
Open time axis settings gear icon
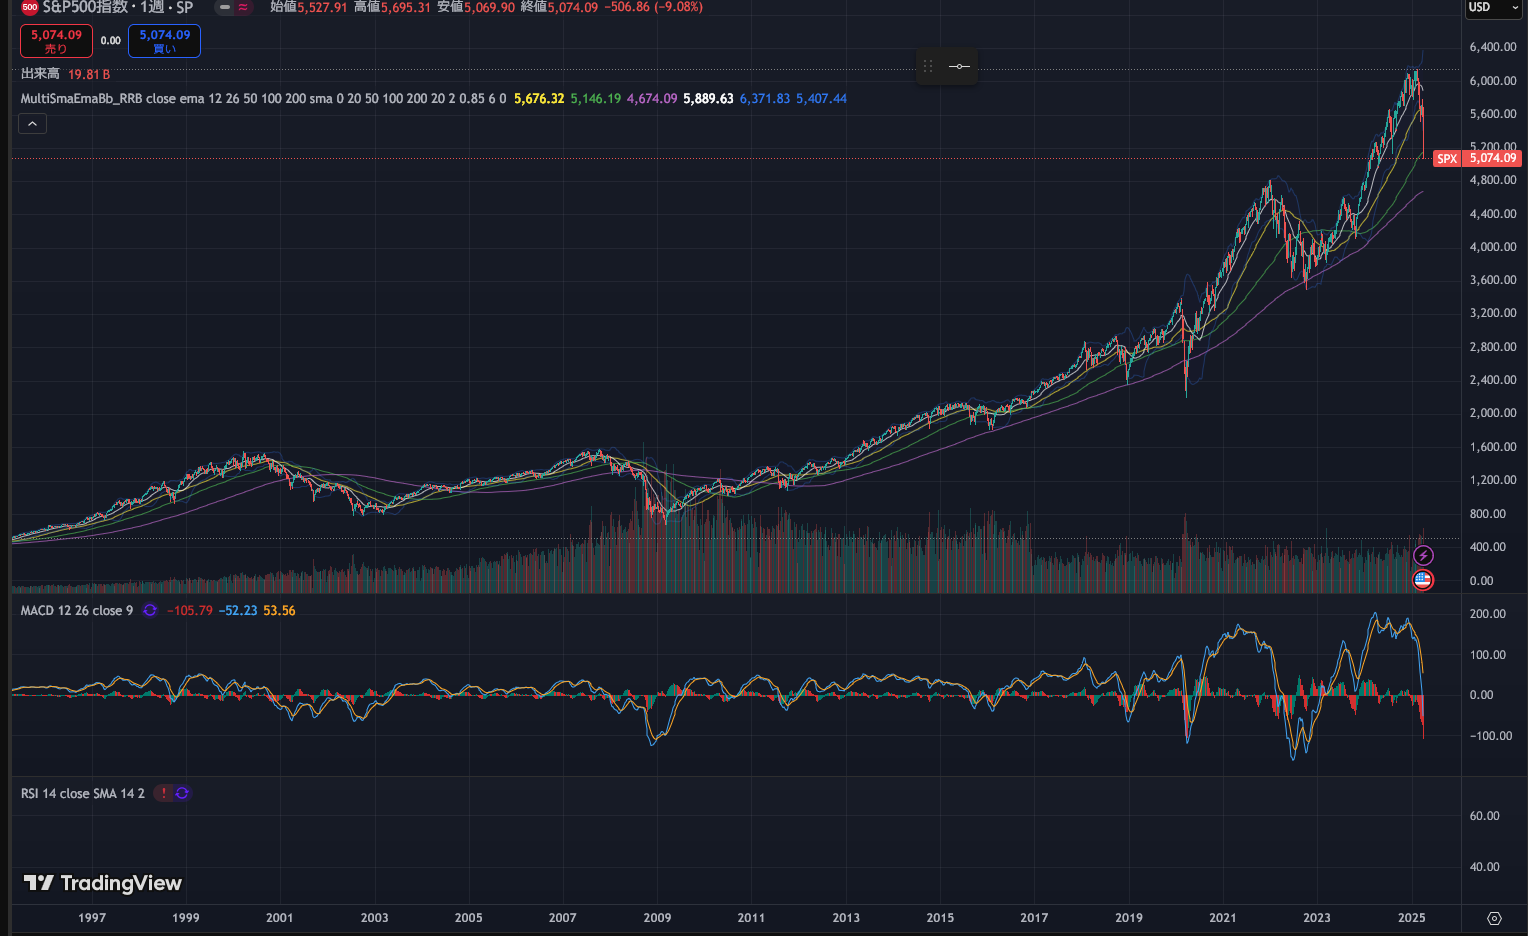click(1494, 918)
